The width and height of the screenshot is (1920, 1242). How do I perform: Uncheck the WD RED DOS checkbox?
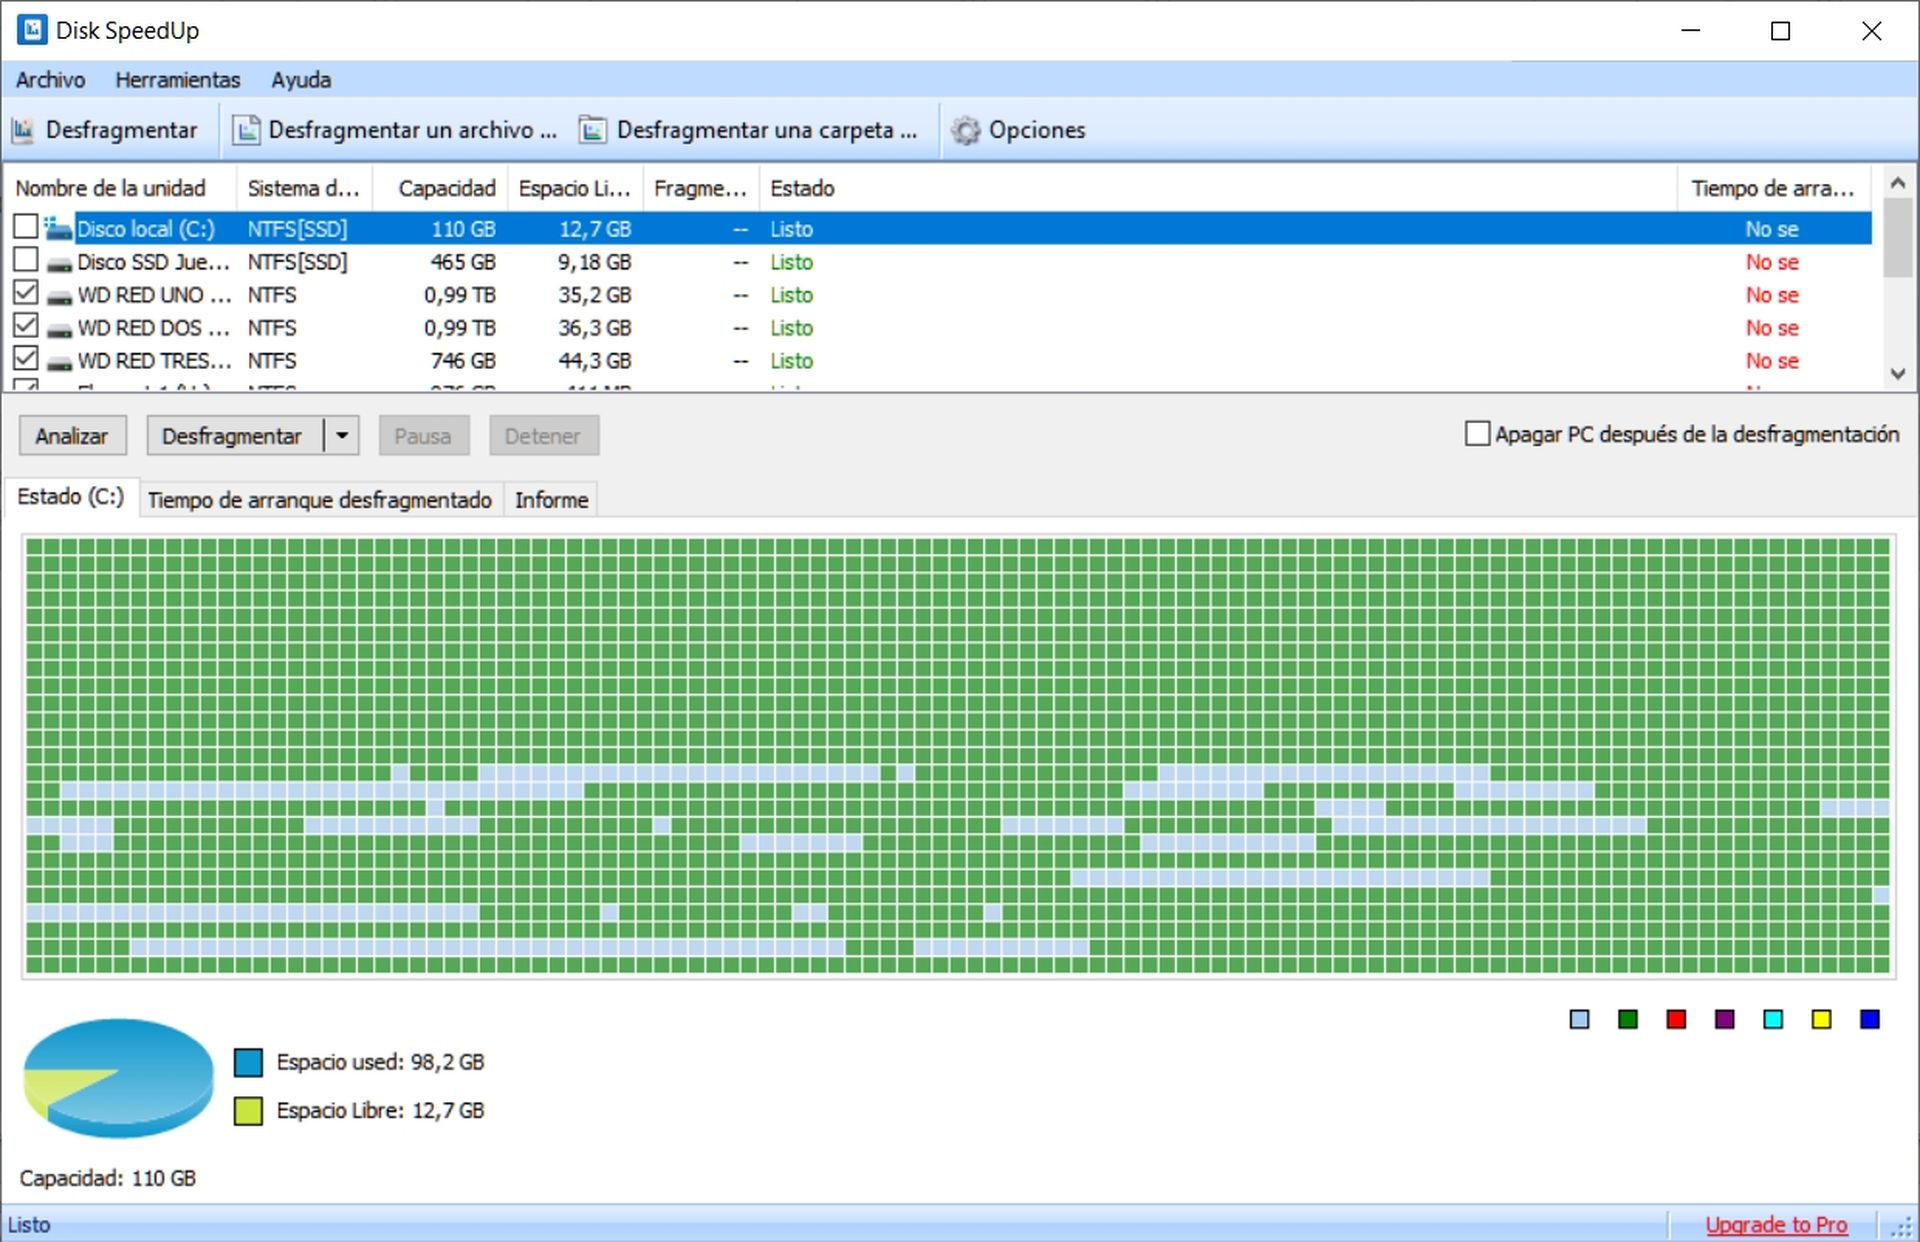[x=26, y=326]
